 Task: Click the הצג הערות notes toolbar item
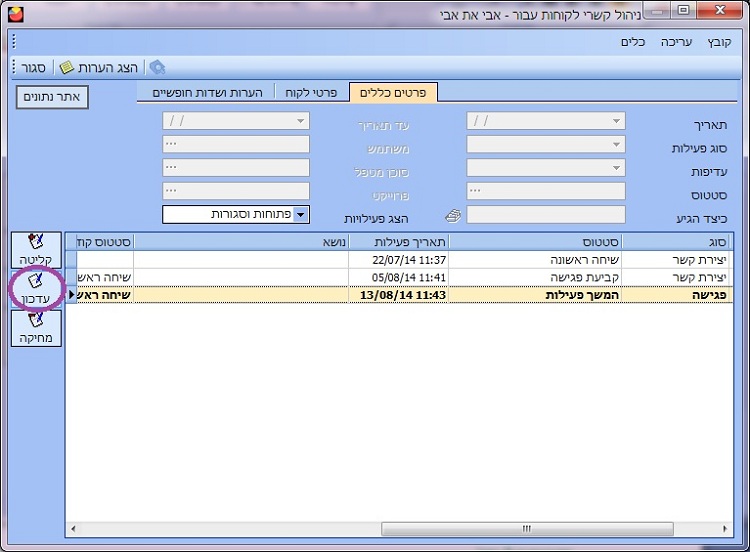[99, 67]
